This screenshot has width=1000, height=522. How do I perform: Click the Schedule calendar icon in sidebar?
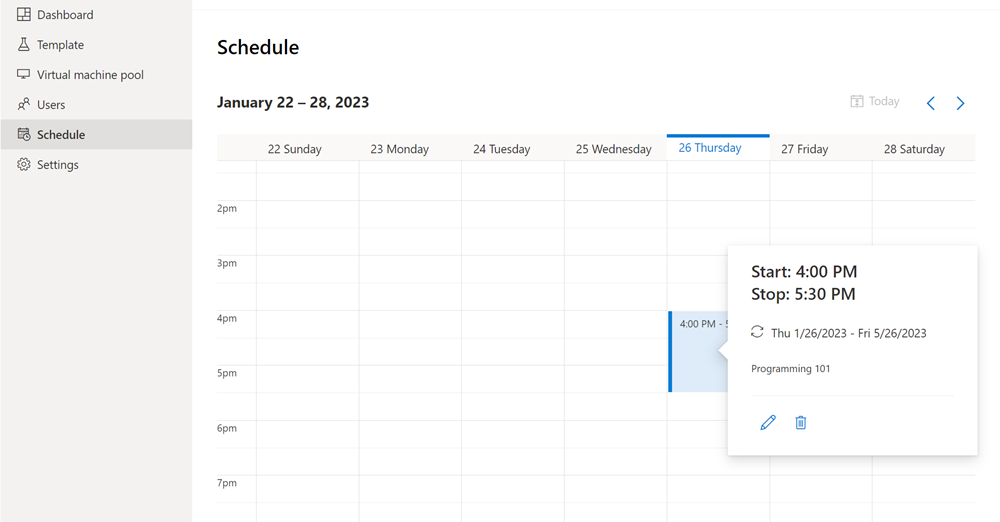coord(24,134)
